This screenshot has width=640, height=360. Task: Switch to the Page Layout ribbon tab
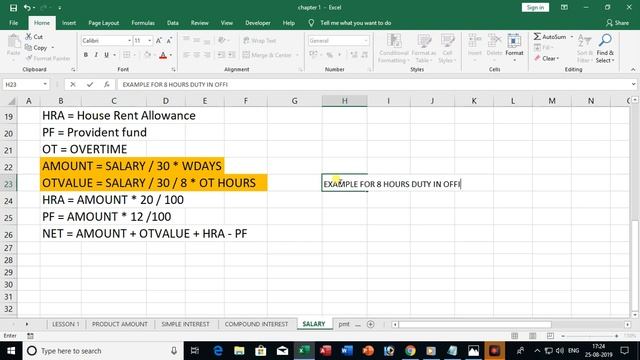pyautogui.click(x=104, y=23)
